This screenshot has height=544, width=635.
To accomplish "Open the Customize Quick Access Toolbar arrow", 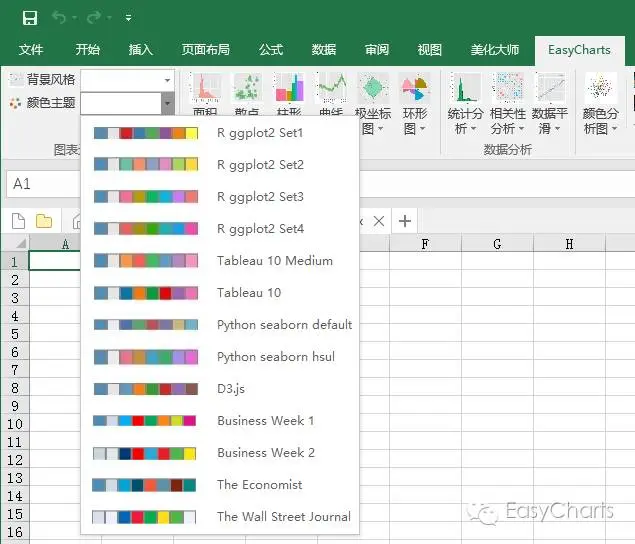I will pos(128,18).
